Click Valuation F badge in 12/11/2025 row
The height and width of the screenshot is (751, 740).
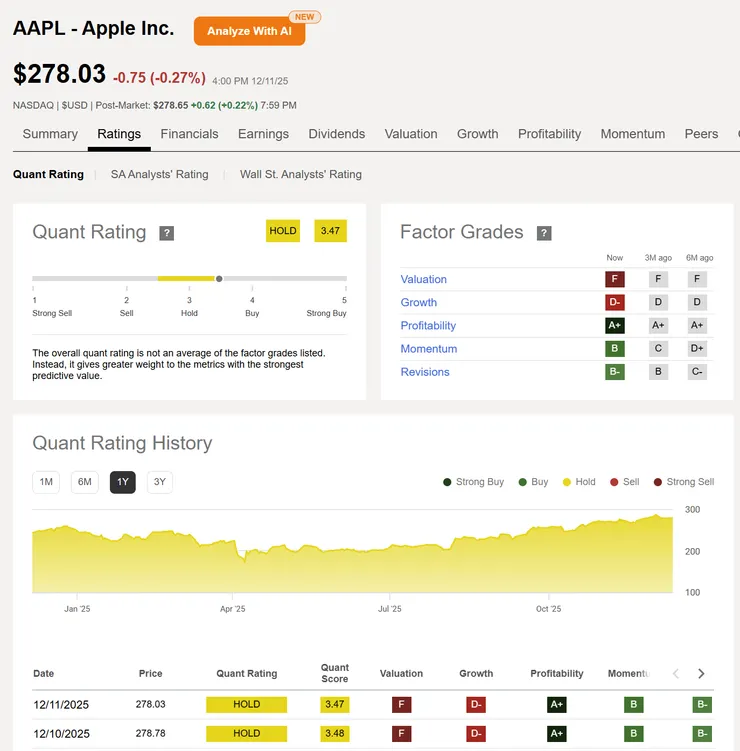pyautogui.click(x=401, y=705)
